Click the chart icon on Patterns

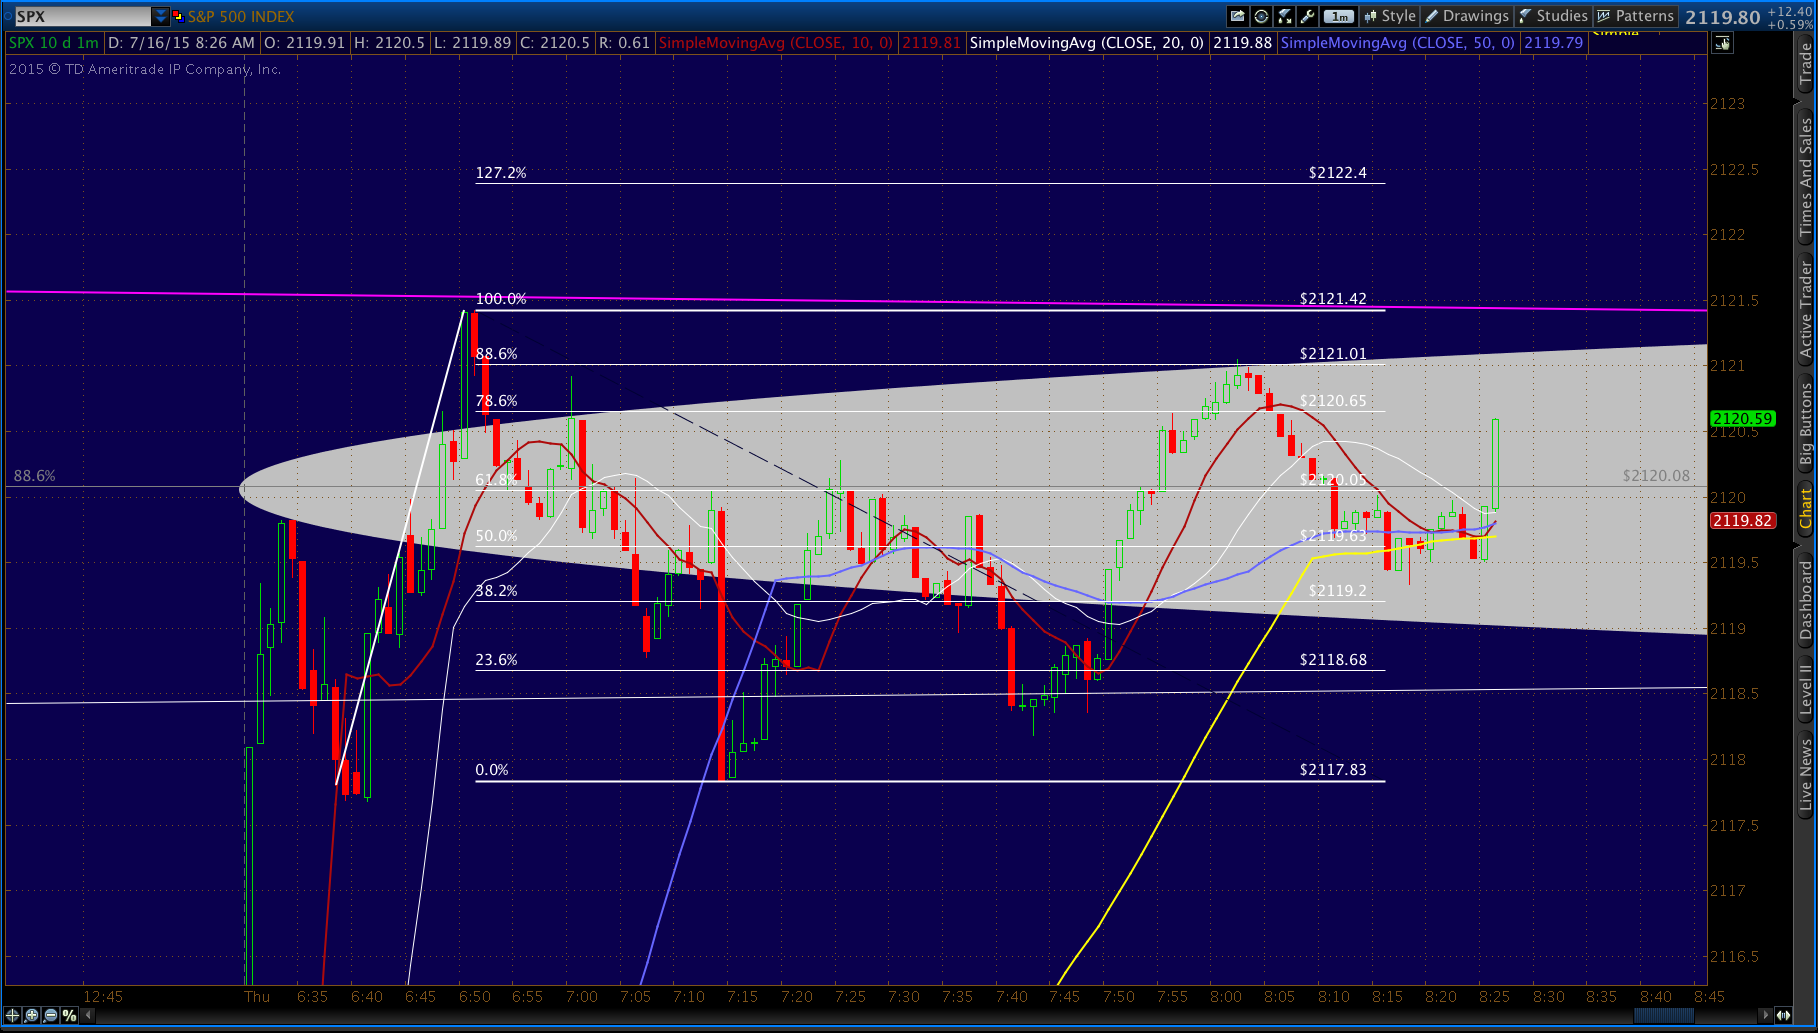[x=1604, y=16]
